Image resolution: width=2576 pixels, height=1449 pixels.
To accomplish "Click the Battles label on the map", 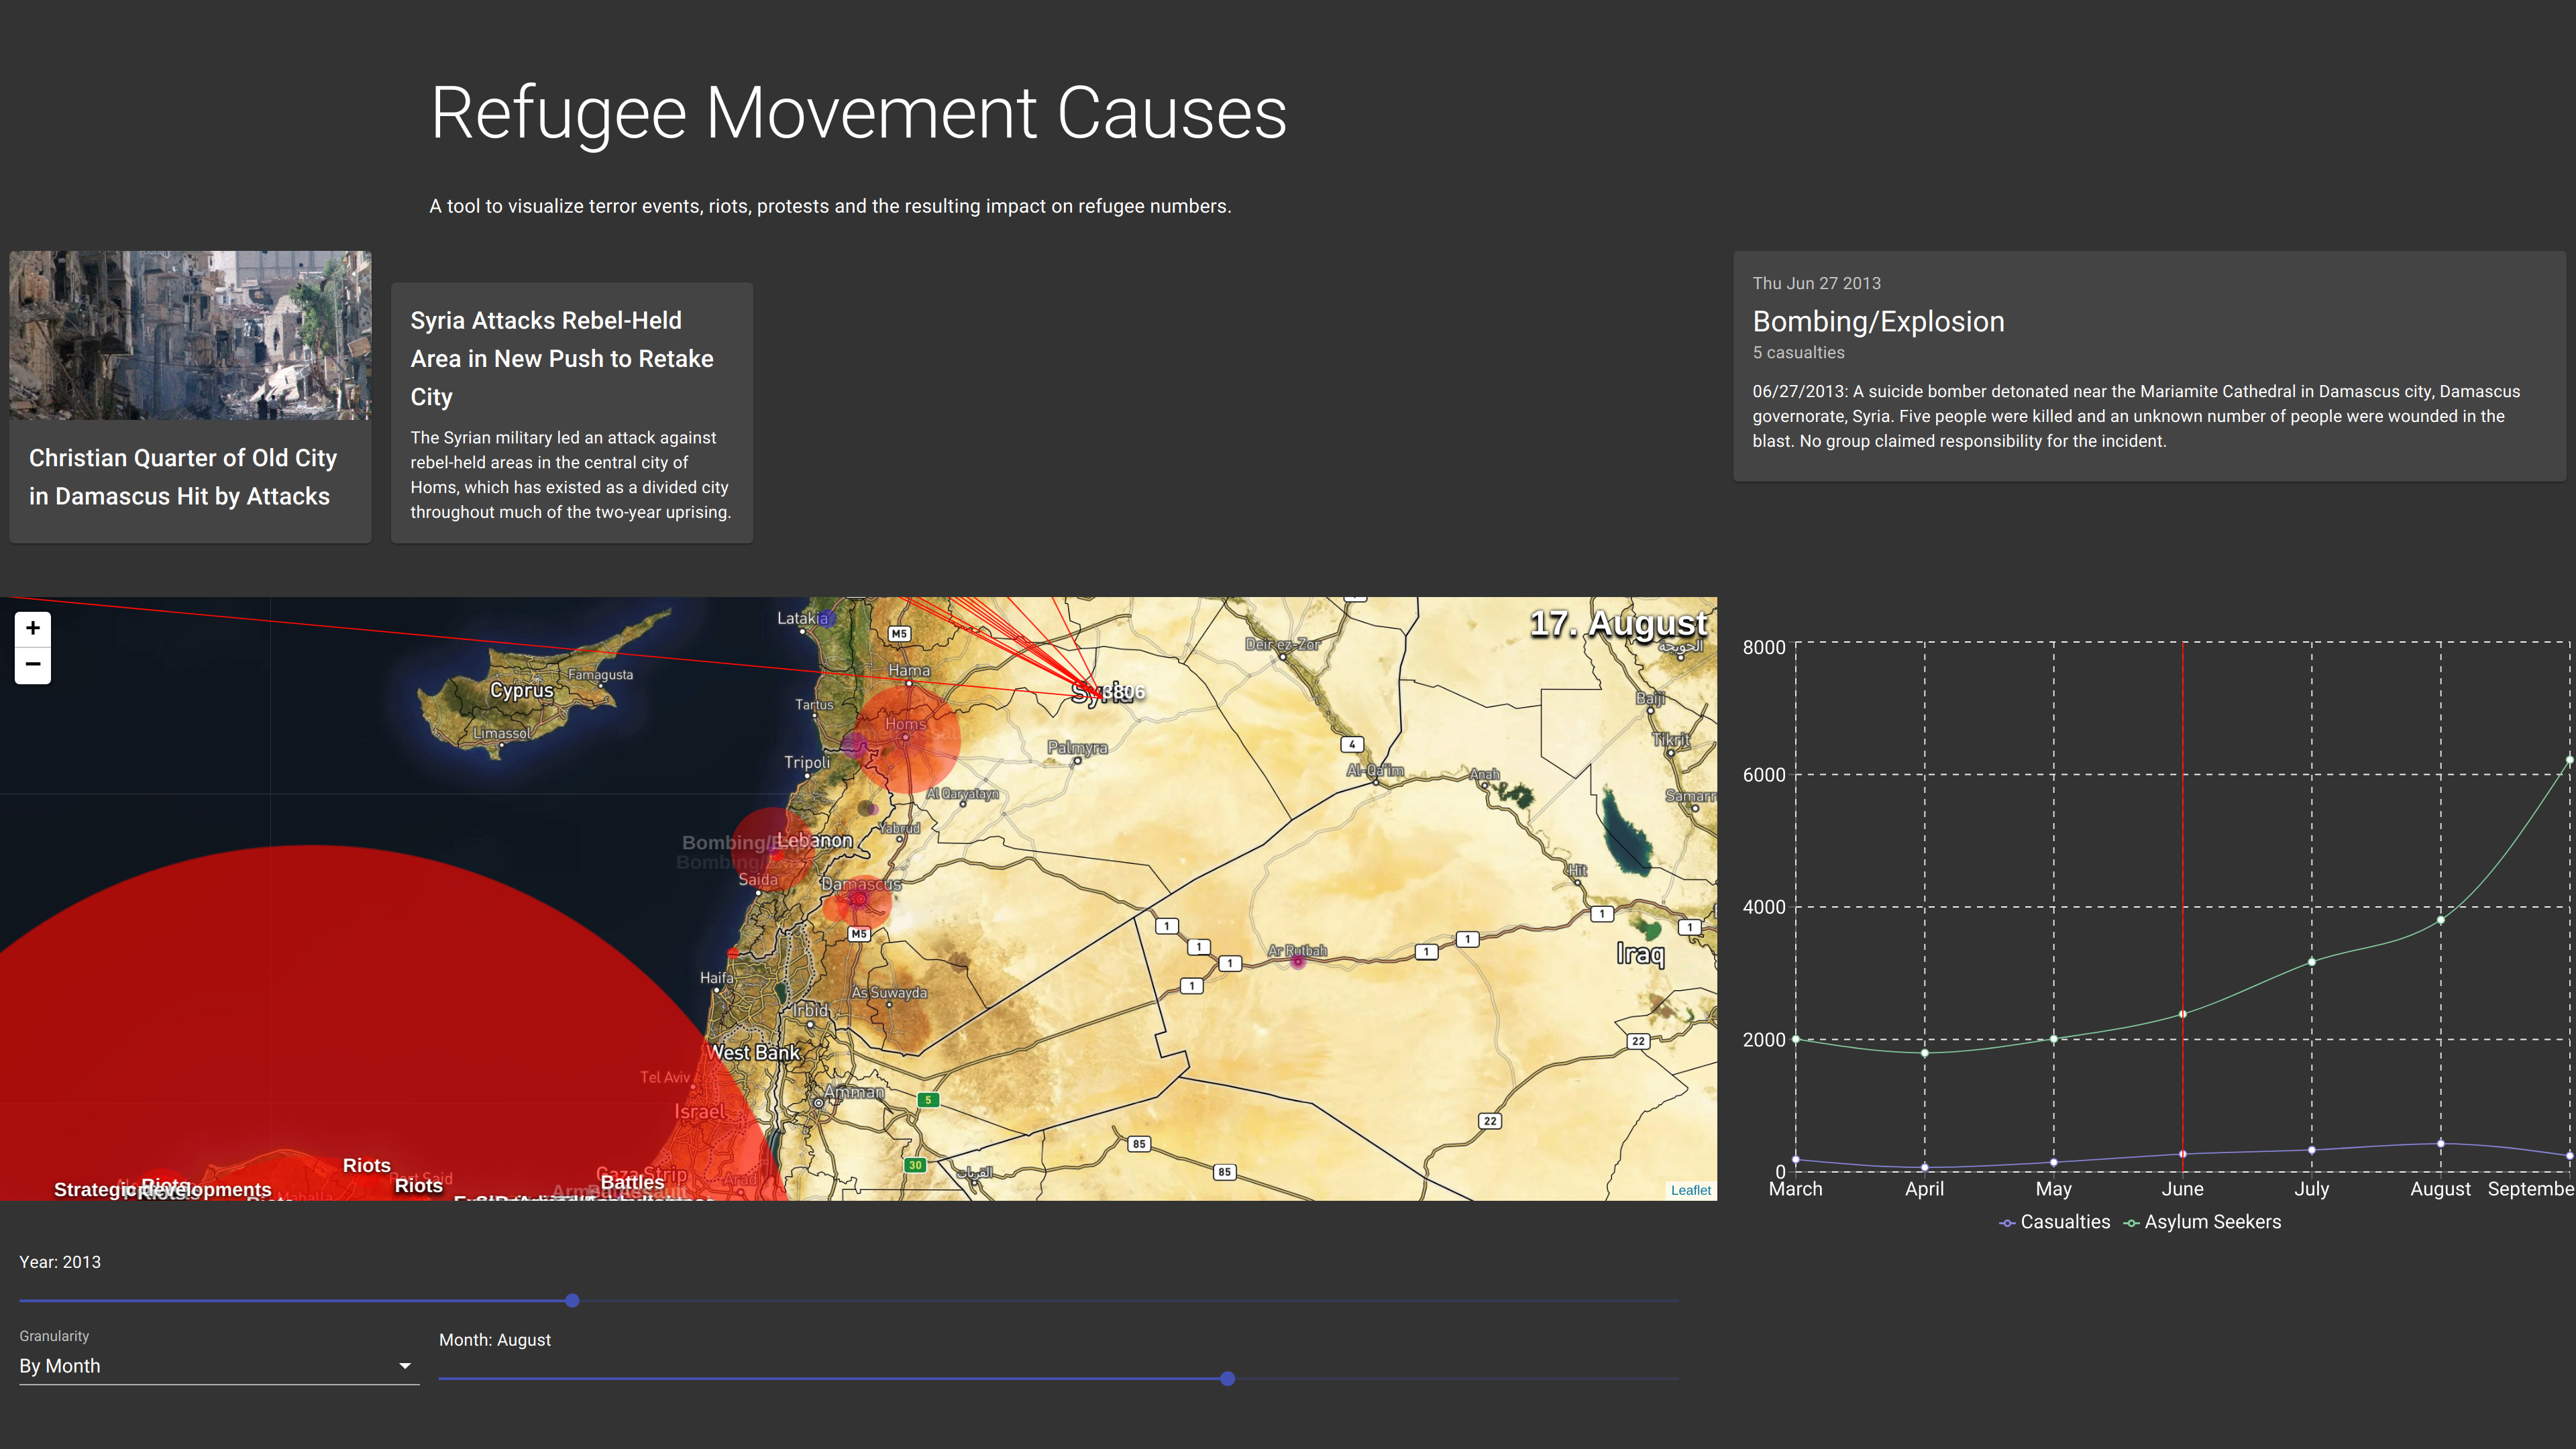I will click(x=632, y=1182).
